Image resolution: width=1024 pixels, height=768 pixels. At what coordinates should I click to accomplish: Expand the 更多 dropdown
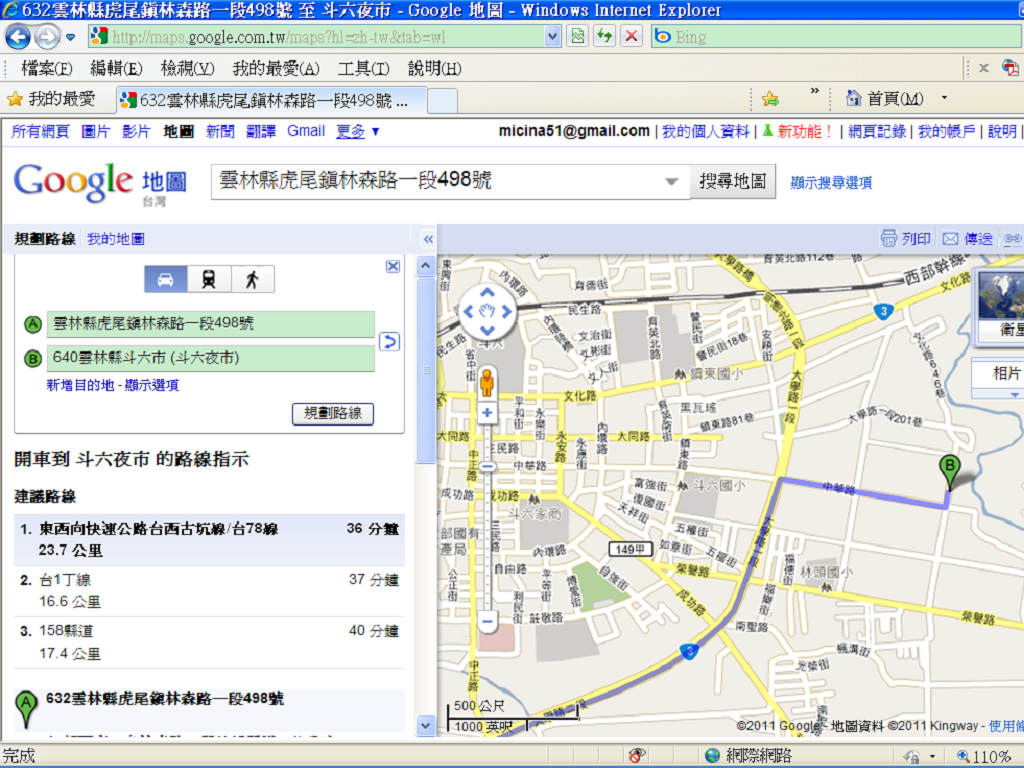tap(357, 131)
